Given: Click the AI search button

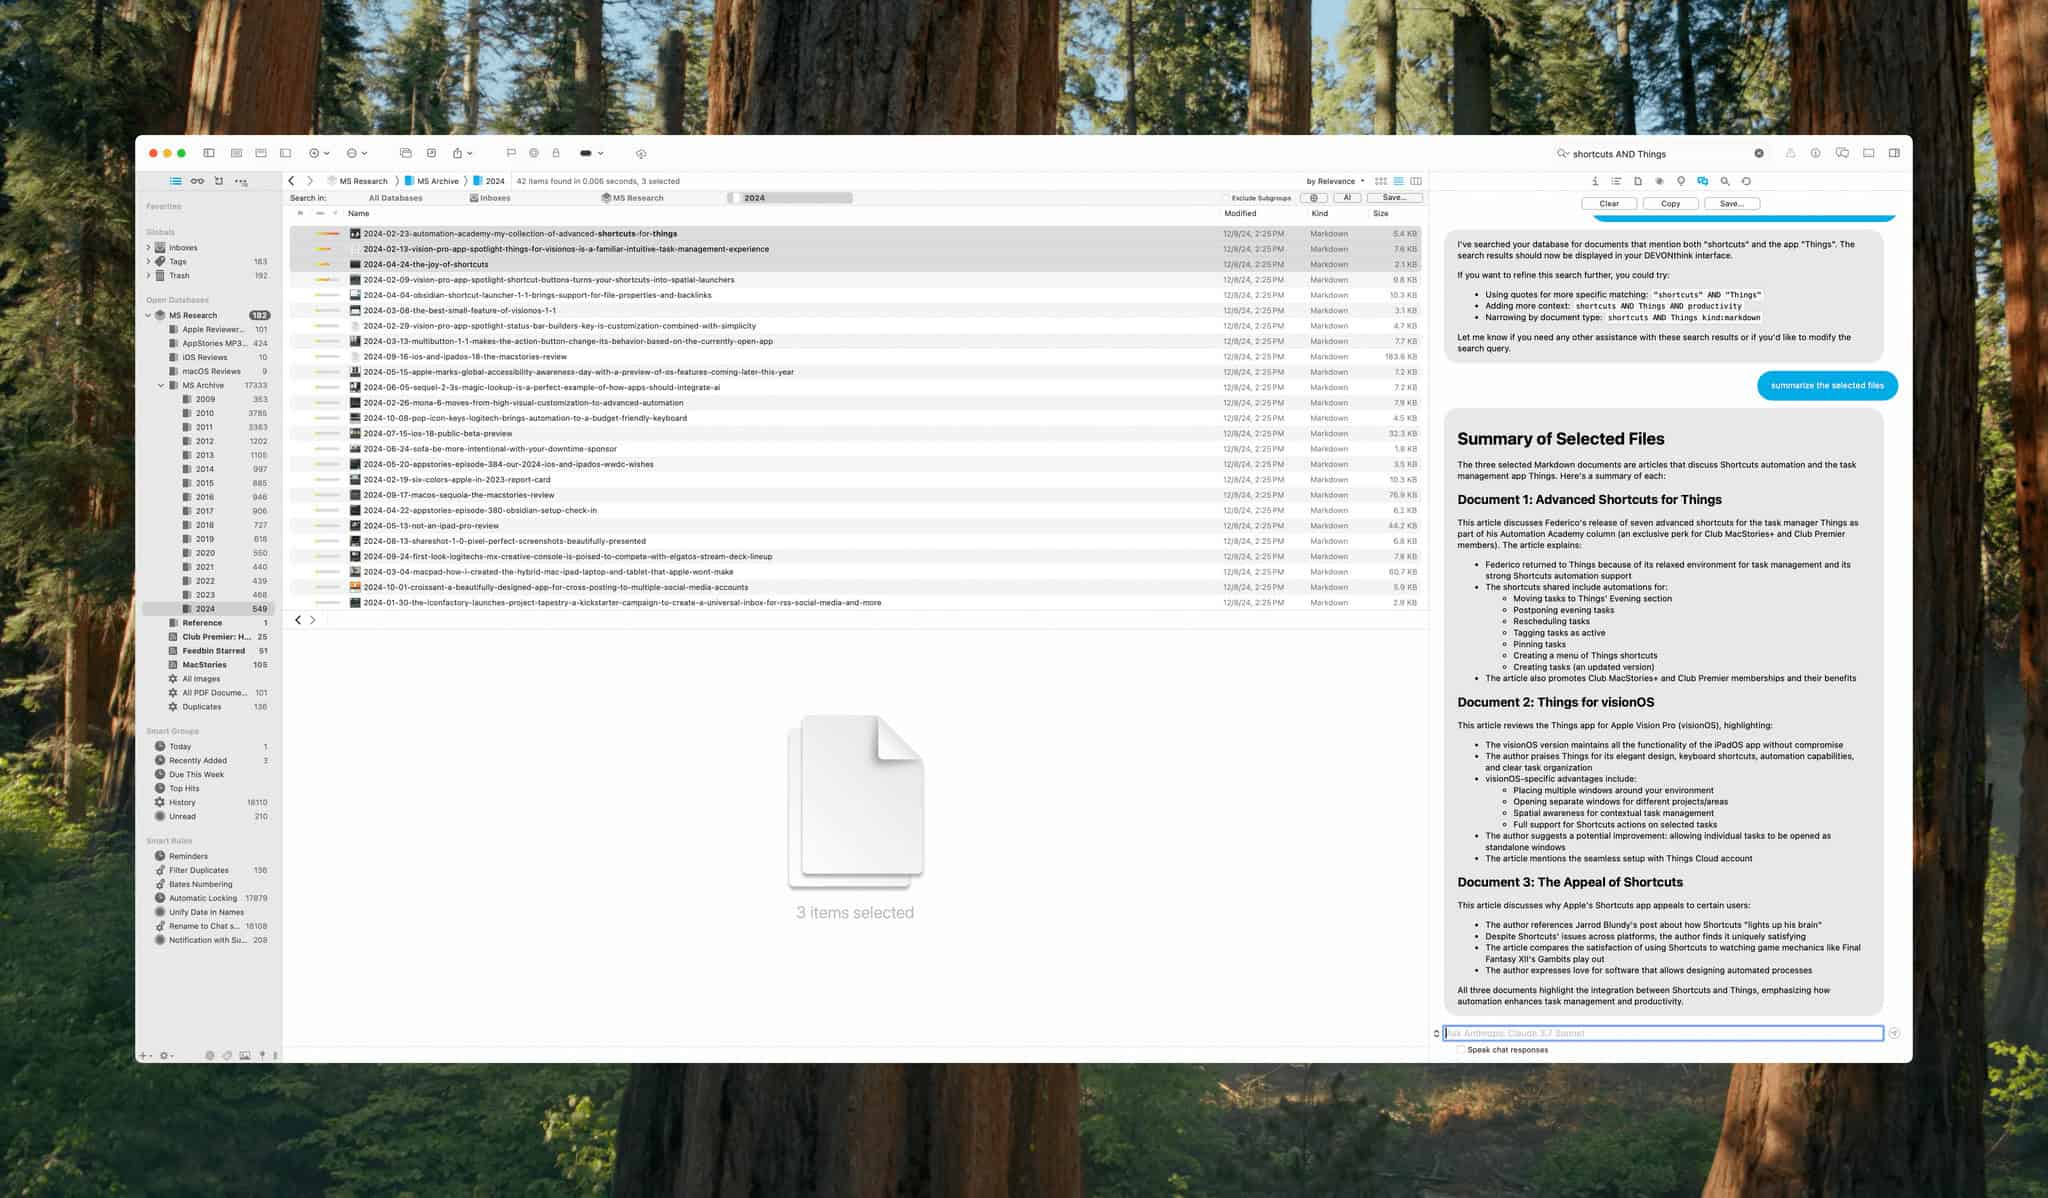Looking at the screenshot, I should [1347, 198].
